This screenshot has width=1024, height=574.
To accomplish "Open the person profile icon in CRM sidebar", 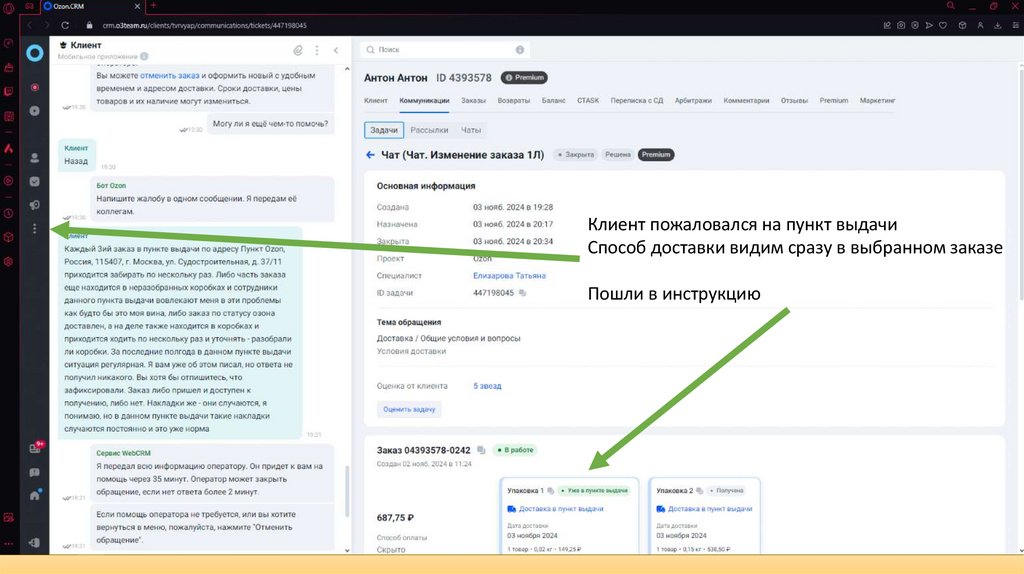I will (x=35, y=158).
